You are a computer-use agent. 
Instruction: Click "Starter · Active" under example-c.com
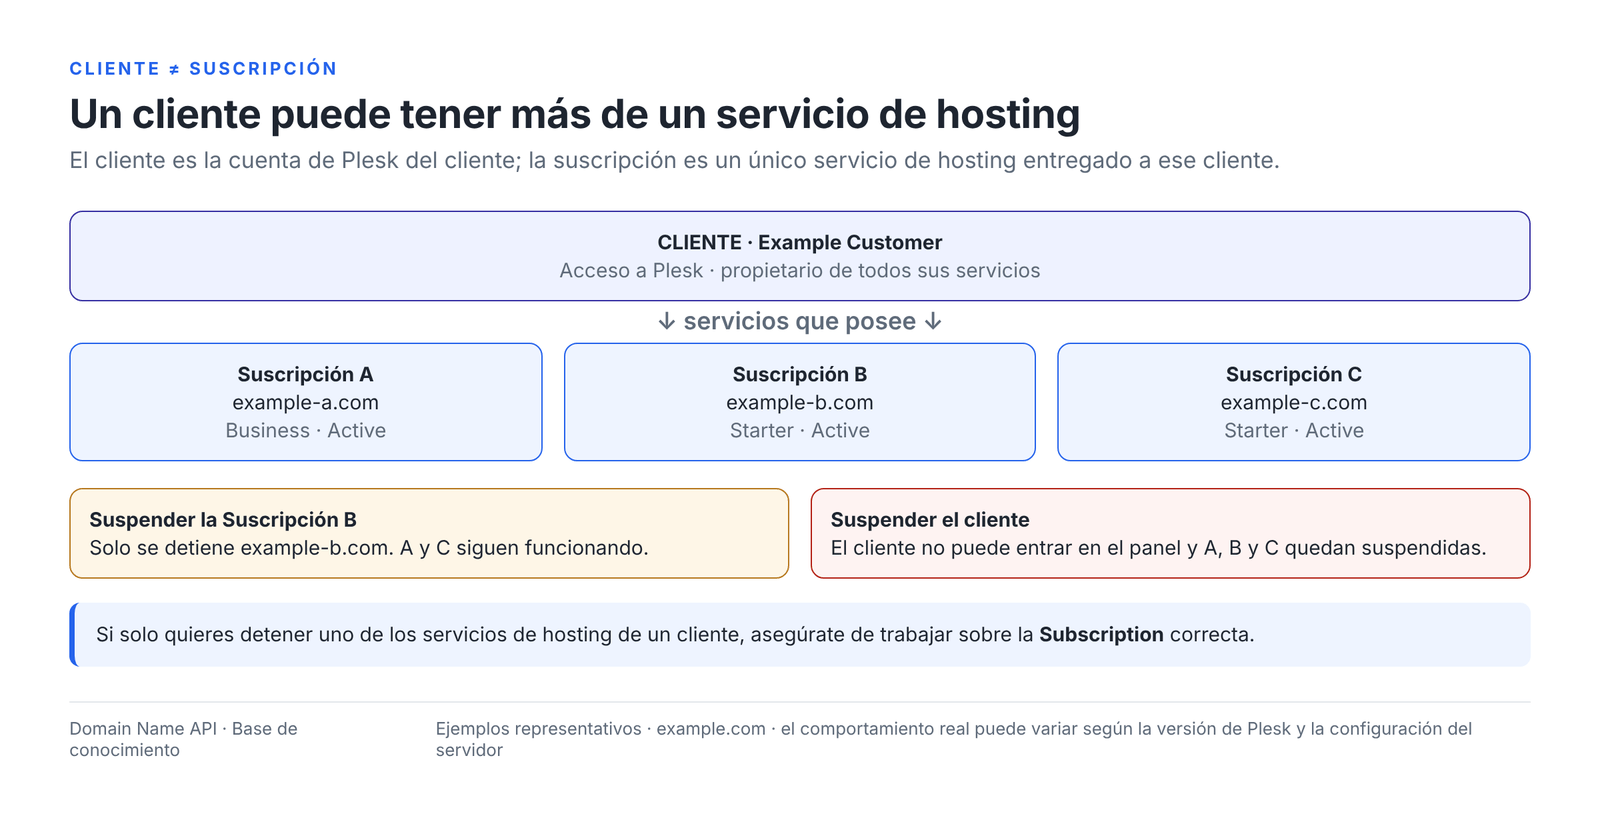(1294, 430)
